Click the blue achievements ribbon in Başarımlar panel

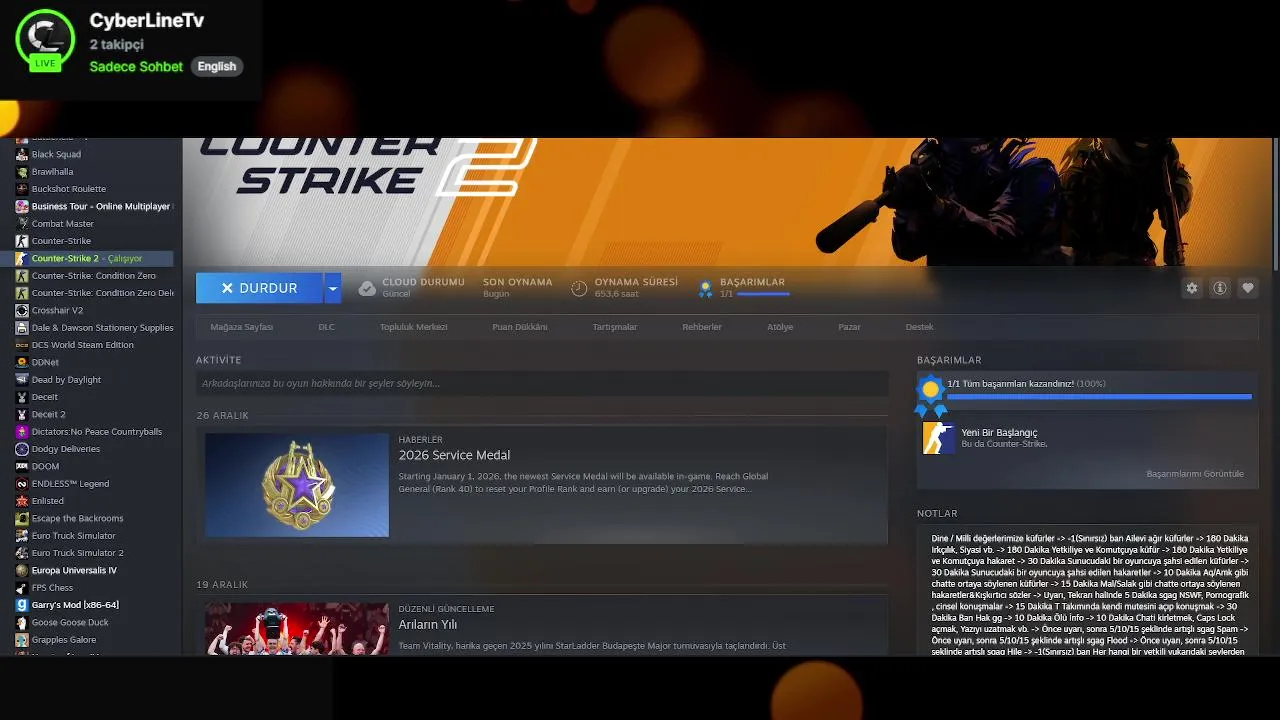(931, 396)
